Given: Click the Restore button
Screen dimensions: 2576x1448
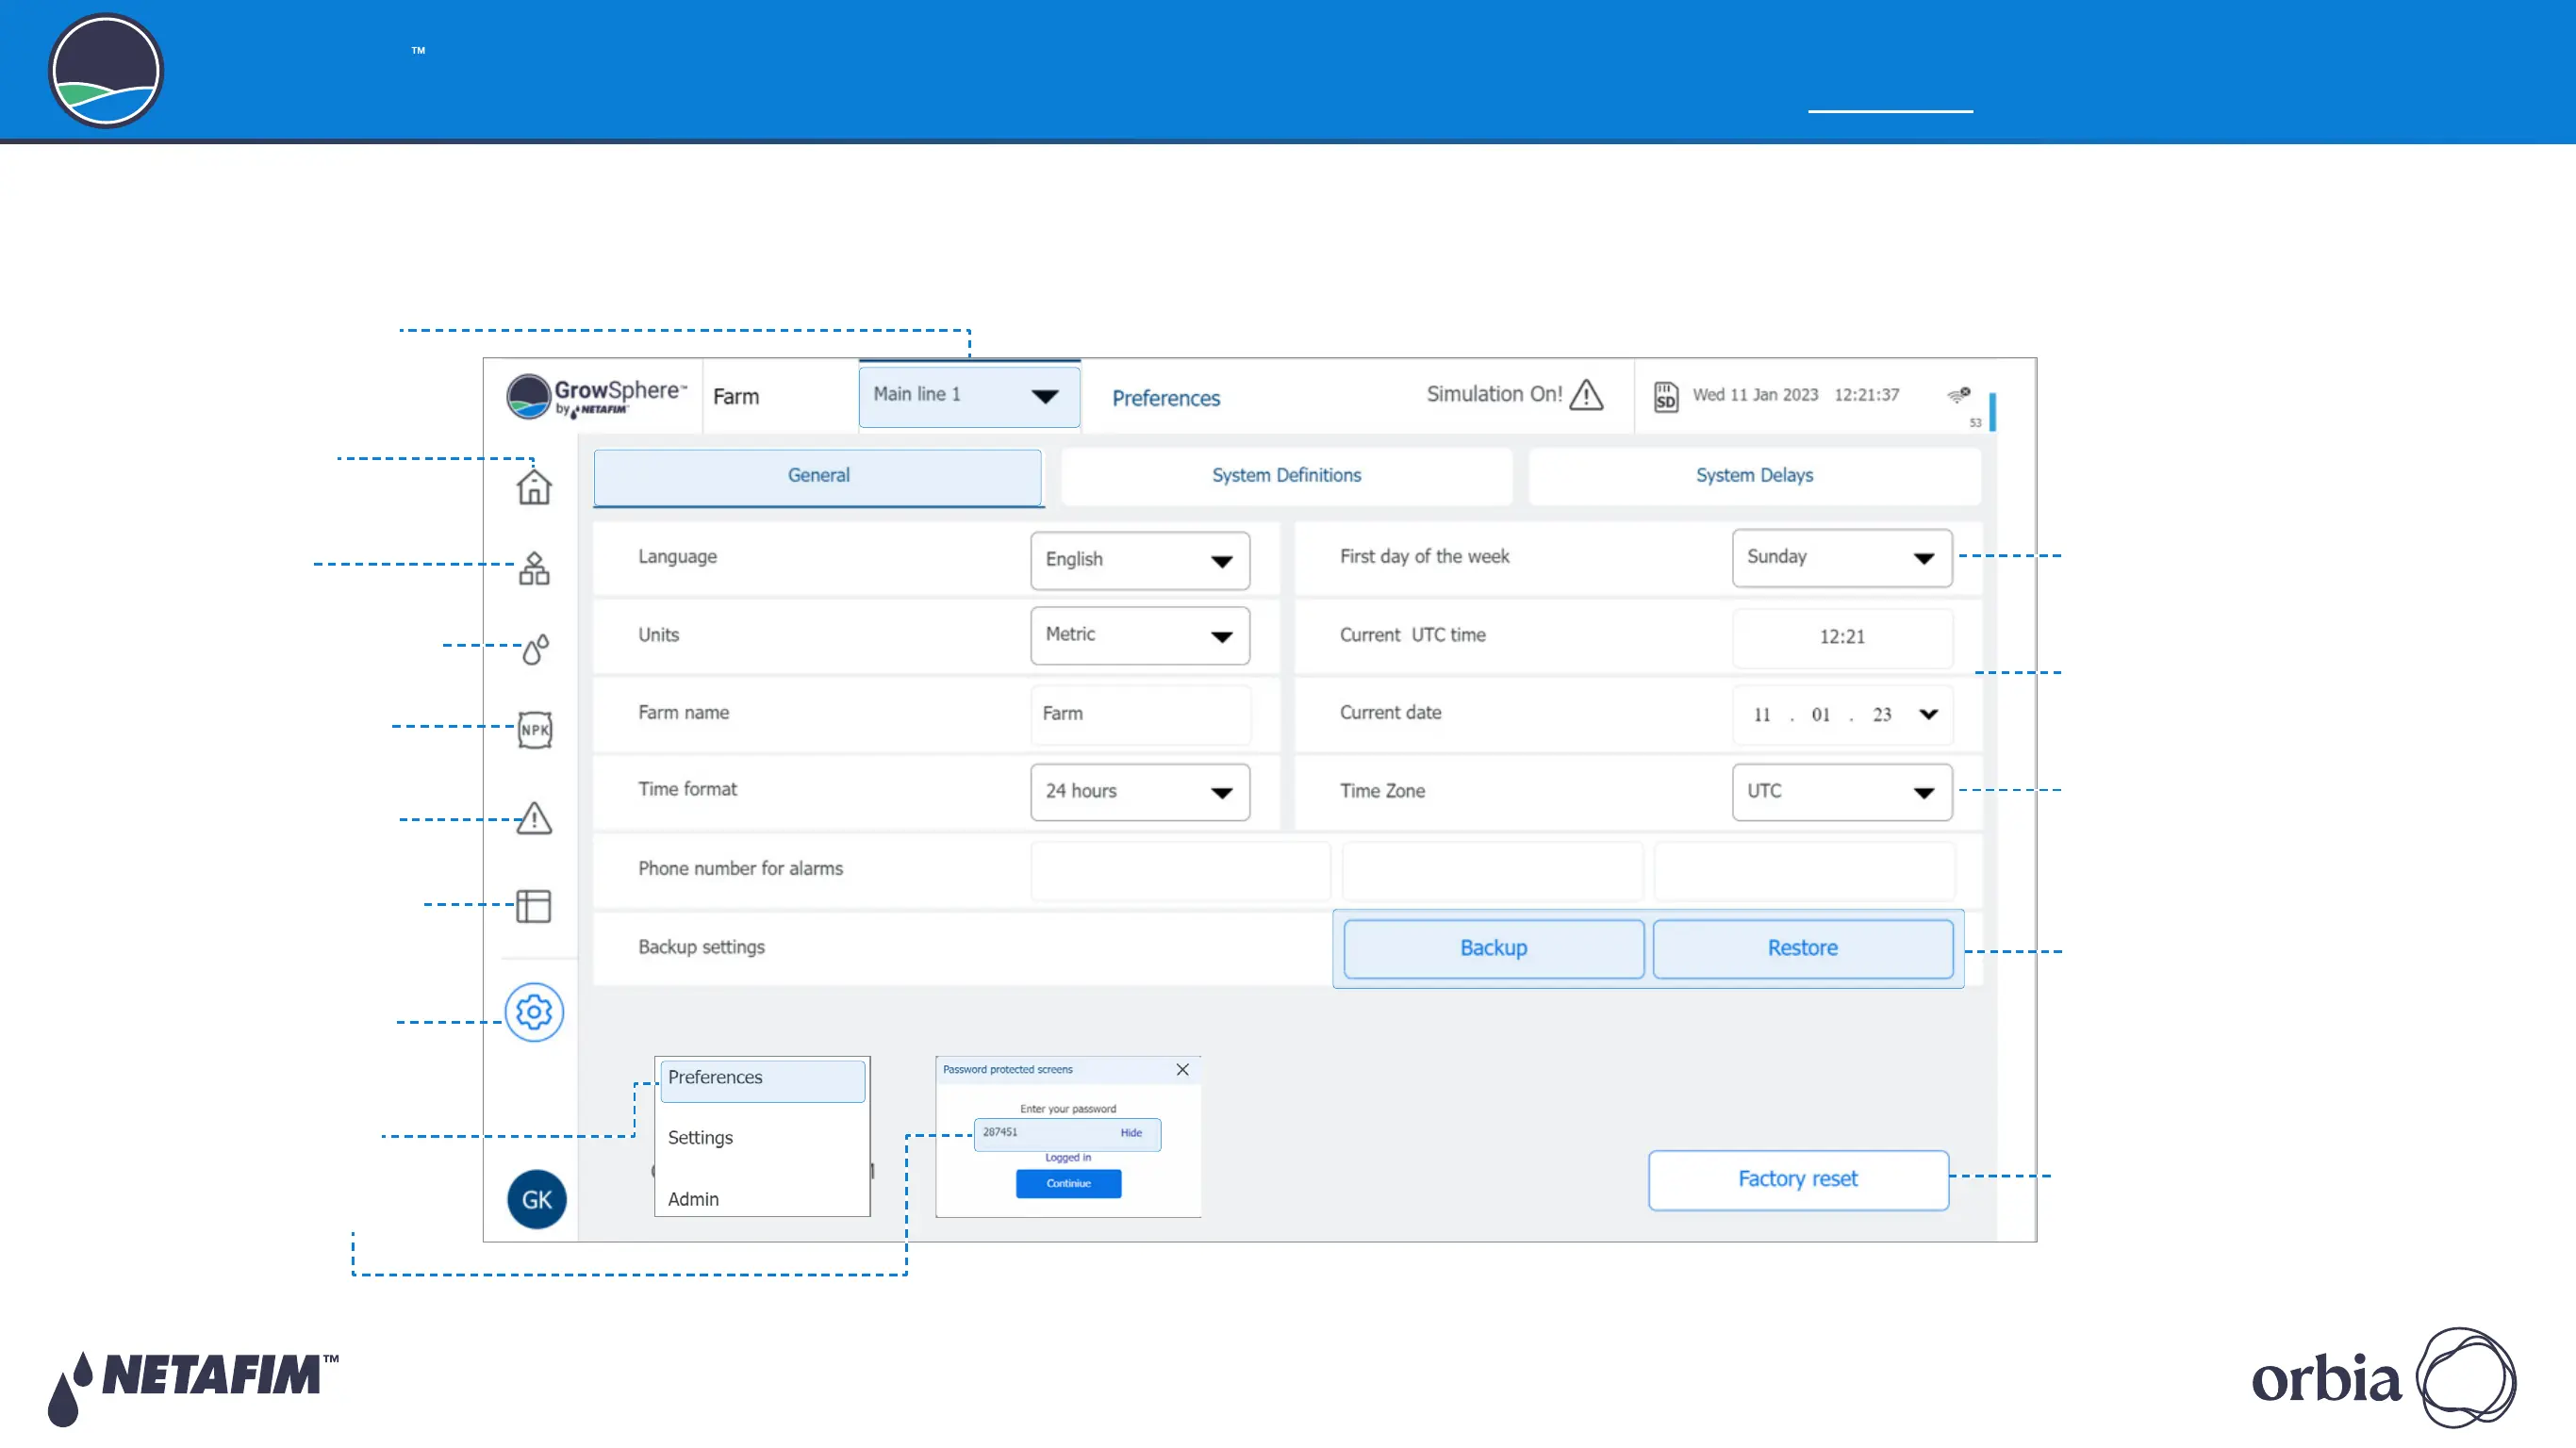Looking at the screenshot, I should pyautogui.click(x=1802, y=948).
